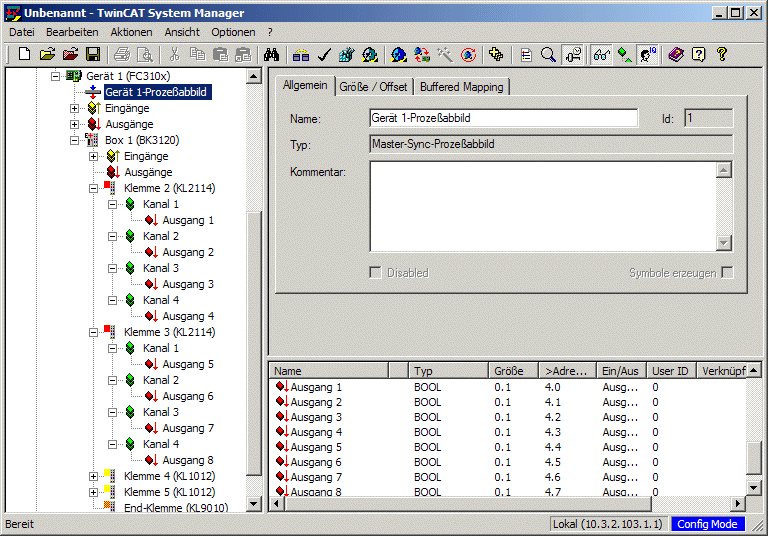Expand the Klemme 4 (KL1012) node
The image size is (768, 536).
click(94, 476)
